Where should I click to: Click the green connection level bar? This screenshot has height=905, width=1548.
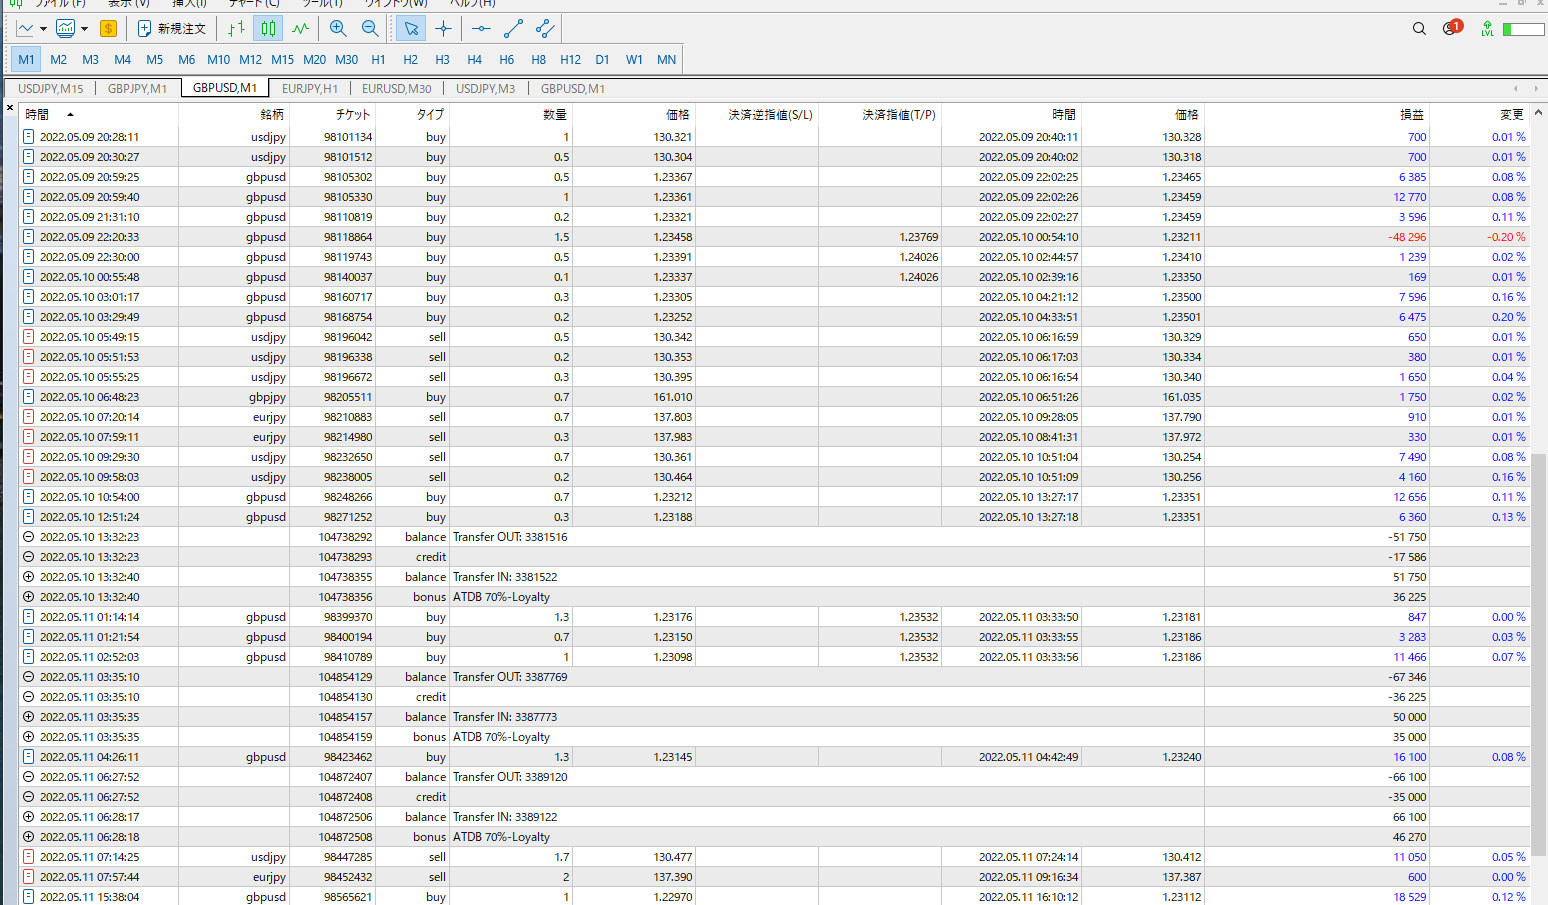(1523, 29)
